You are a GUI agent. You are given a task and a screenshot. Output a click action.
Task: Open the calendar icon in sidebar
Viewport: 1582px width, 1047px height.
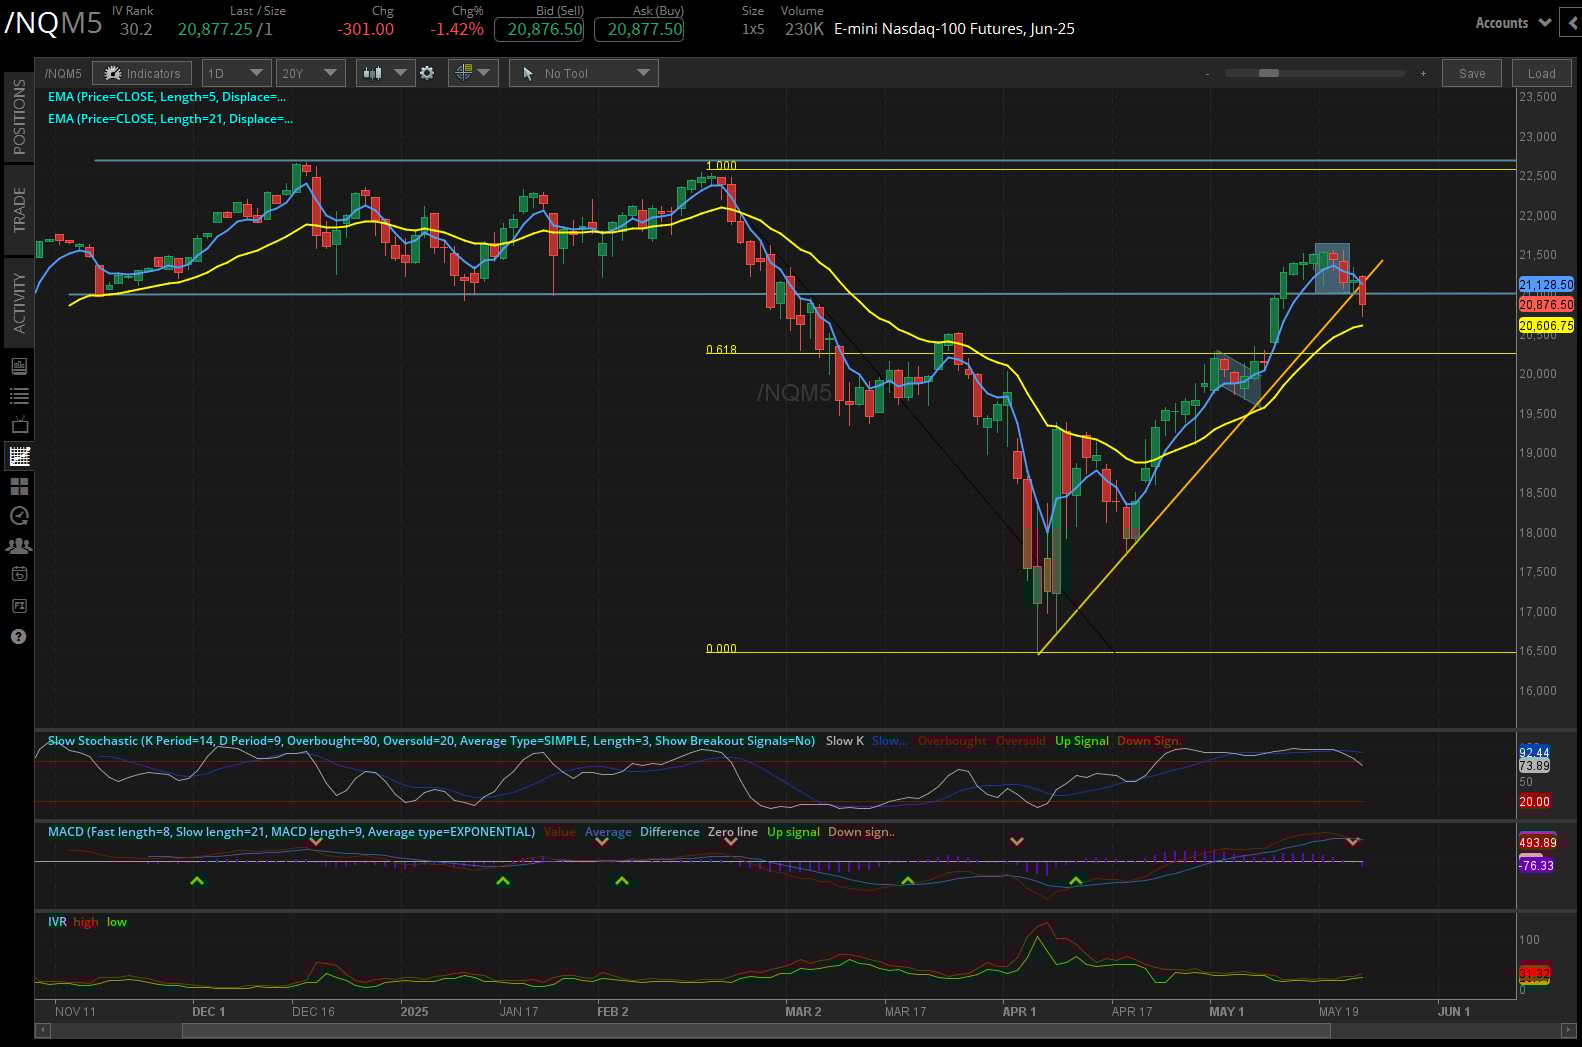19,574
